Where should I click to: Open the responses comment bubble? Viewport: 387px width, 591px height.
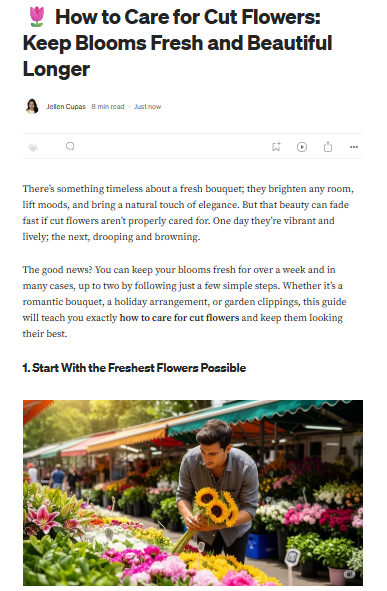pos(70,146)
